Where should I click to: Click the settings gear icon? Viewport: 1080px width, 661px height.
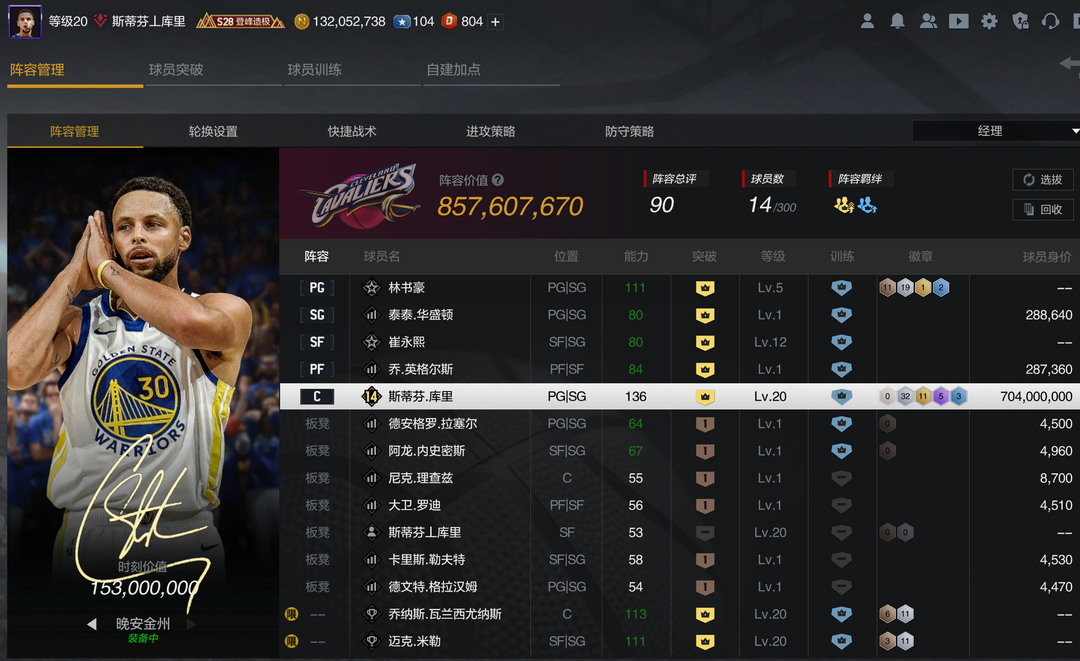[989, 21]
